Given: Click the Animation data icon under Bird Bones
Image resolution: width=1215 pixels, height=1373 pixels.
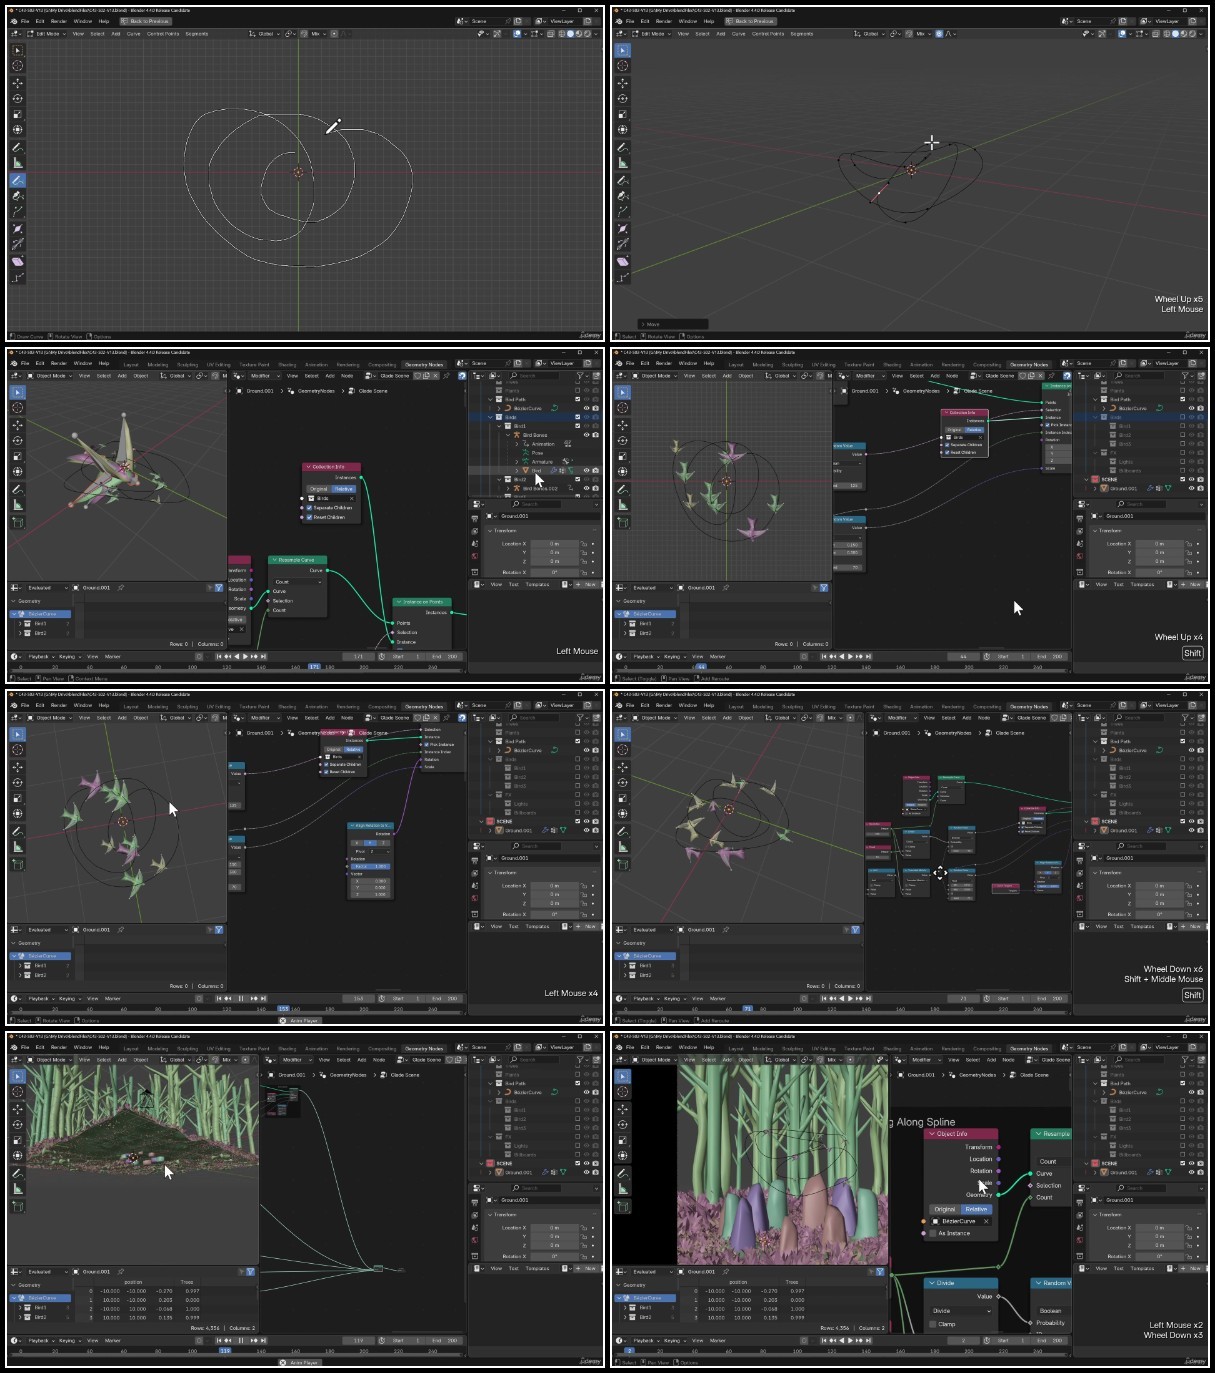Looking at the screenshot, I should pos(526,444).
